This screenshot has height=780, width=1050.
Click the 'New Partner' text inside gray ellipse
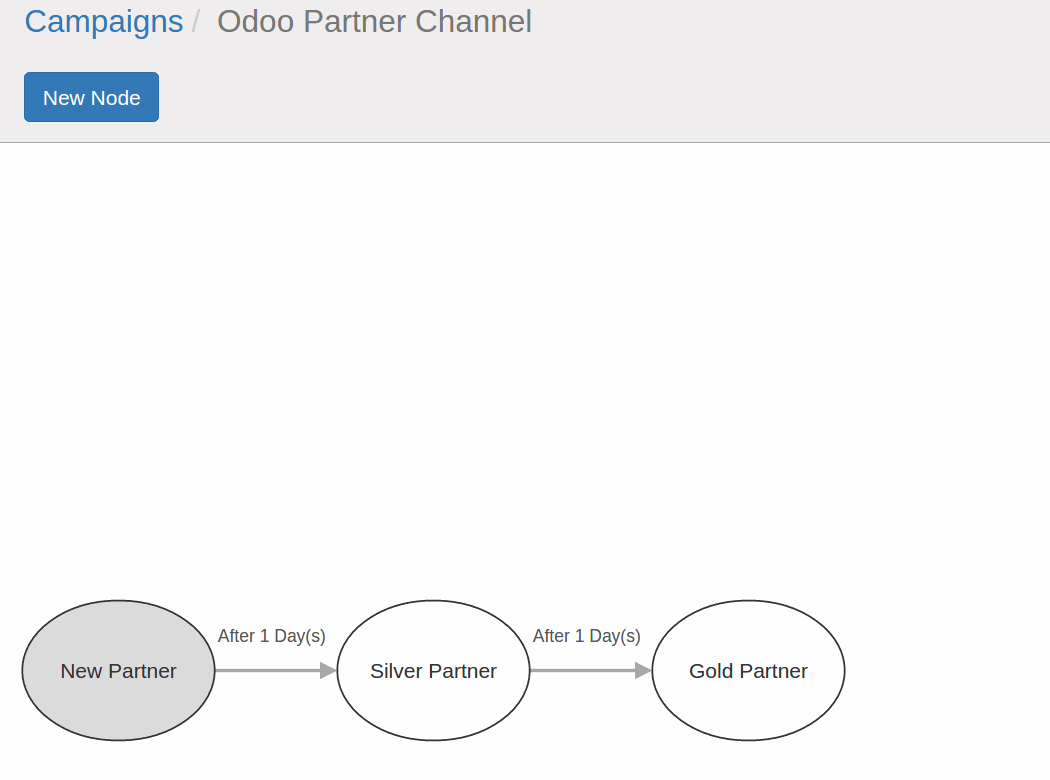pos(118,671)
